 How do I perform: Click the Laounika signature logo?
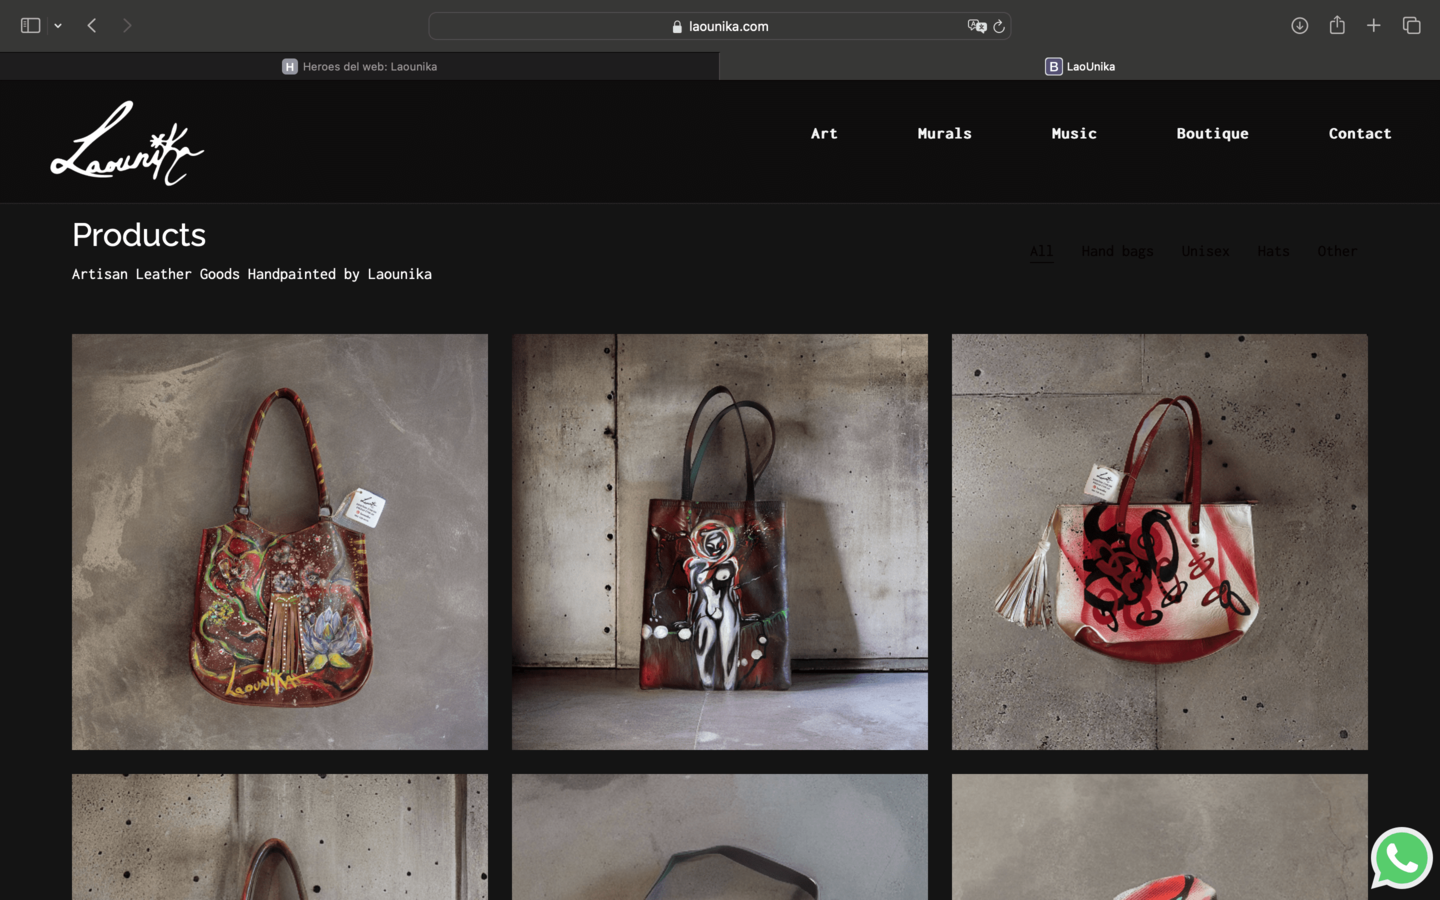pyautogui.click(x=127, y=143)
